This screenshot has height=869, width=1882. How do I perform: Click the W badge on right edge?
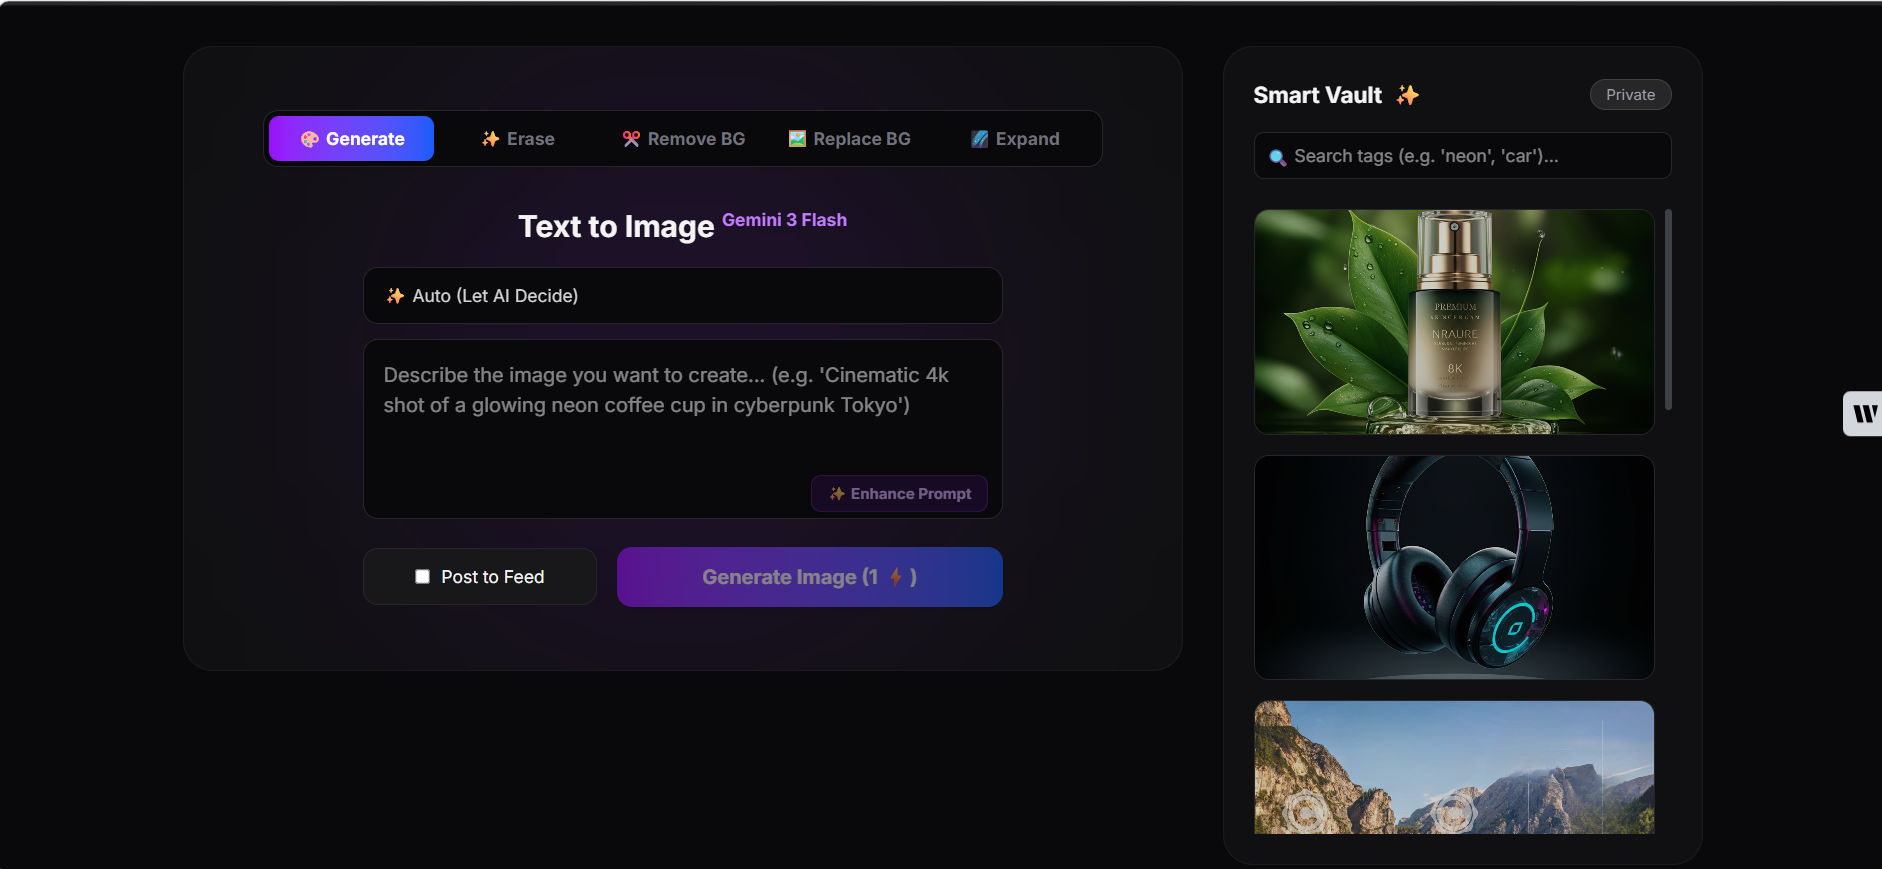pyautogui.click(x=1863, y=414)
